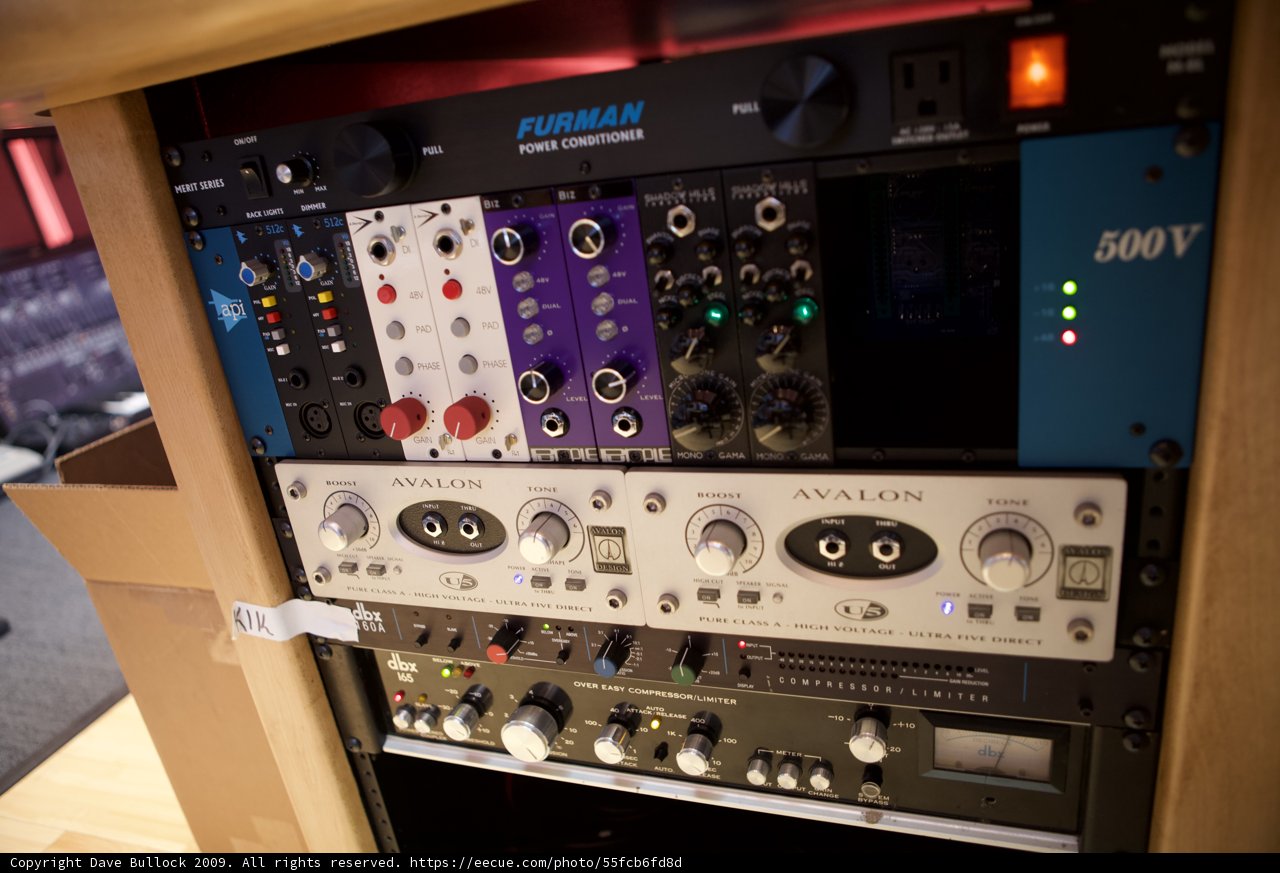Click the red GAIN knob on right white preamp
The image size is (1280, 873).
click(x=467, y=416)
